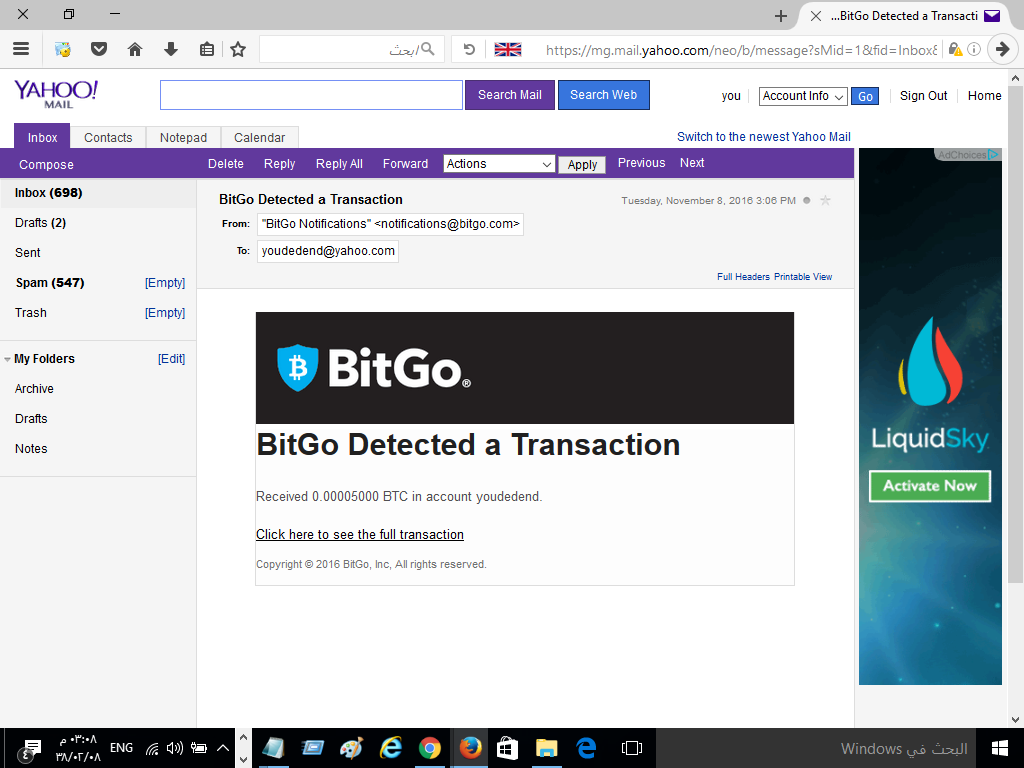Click Full Headers link
1024x768 pixels.
click(x=744, y=277)
